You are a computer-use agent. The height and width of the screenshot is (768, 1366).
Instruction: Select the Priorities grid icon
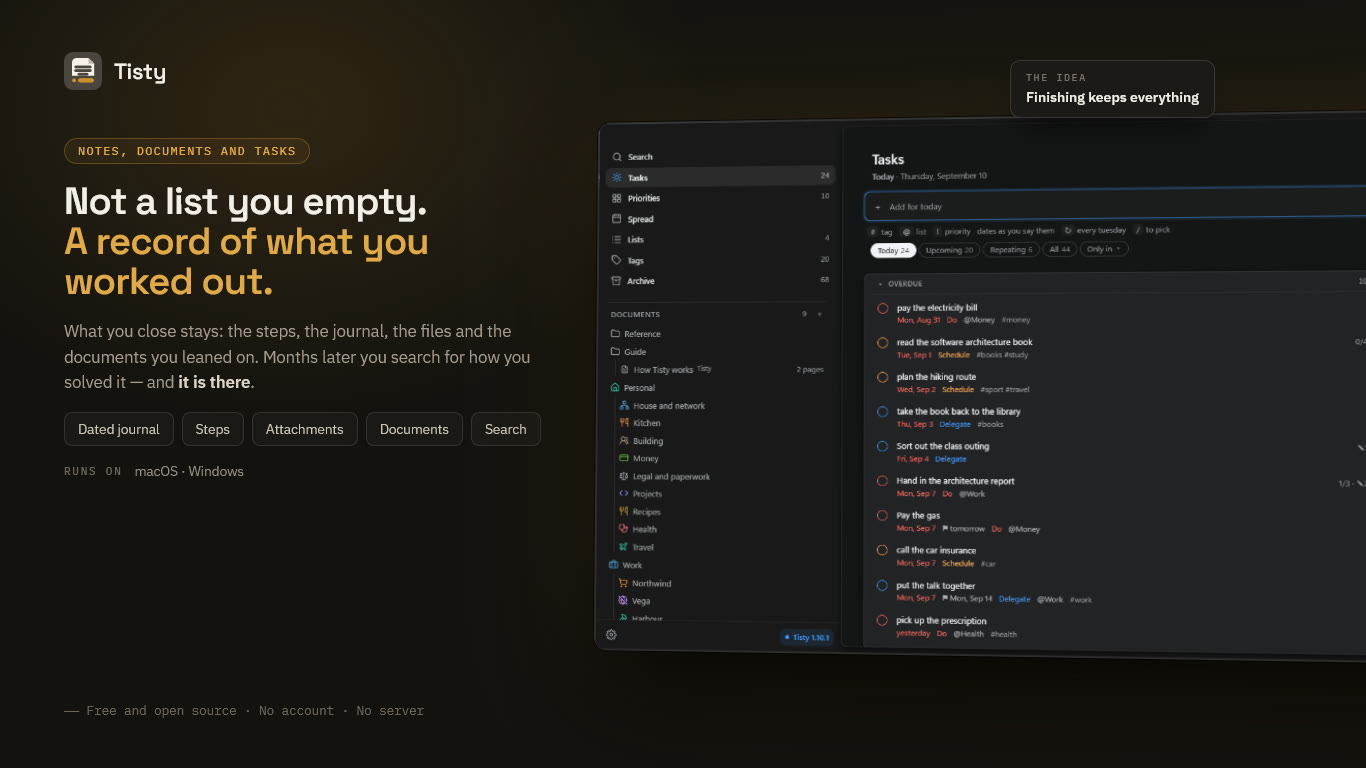[x=617, y=198]
